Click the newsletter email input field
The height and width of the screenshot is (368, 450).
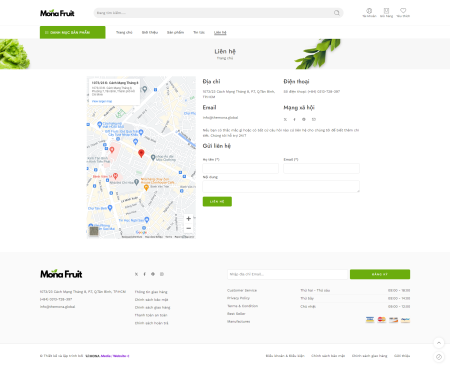click(x=288, y=274)
